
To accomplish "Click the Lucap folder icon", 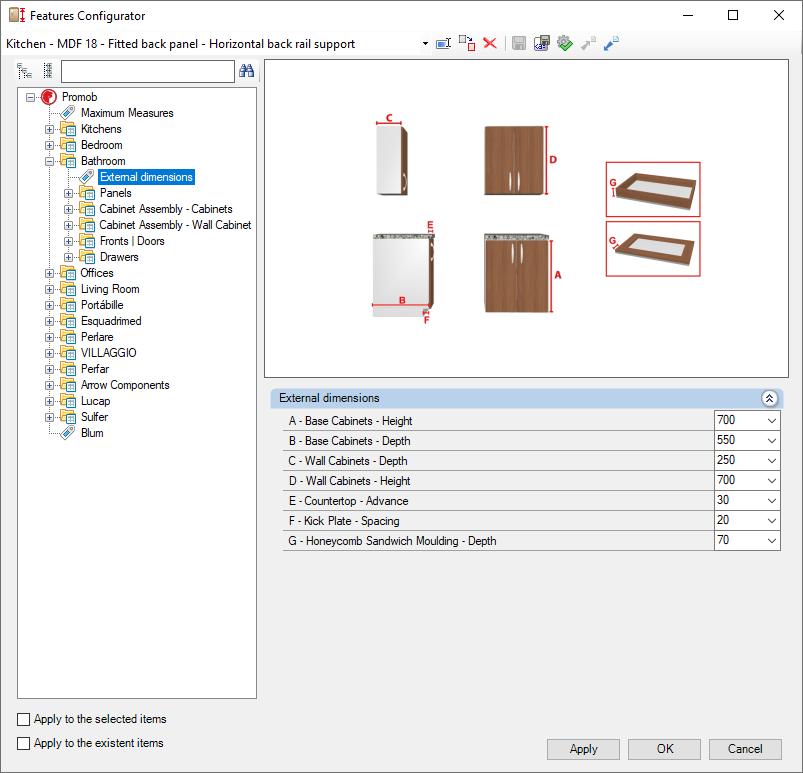I will pos(68,401).
